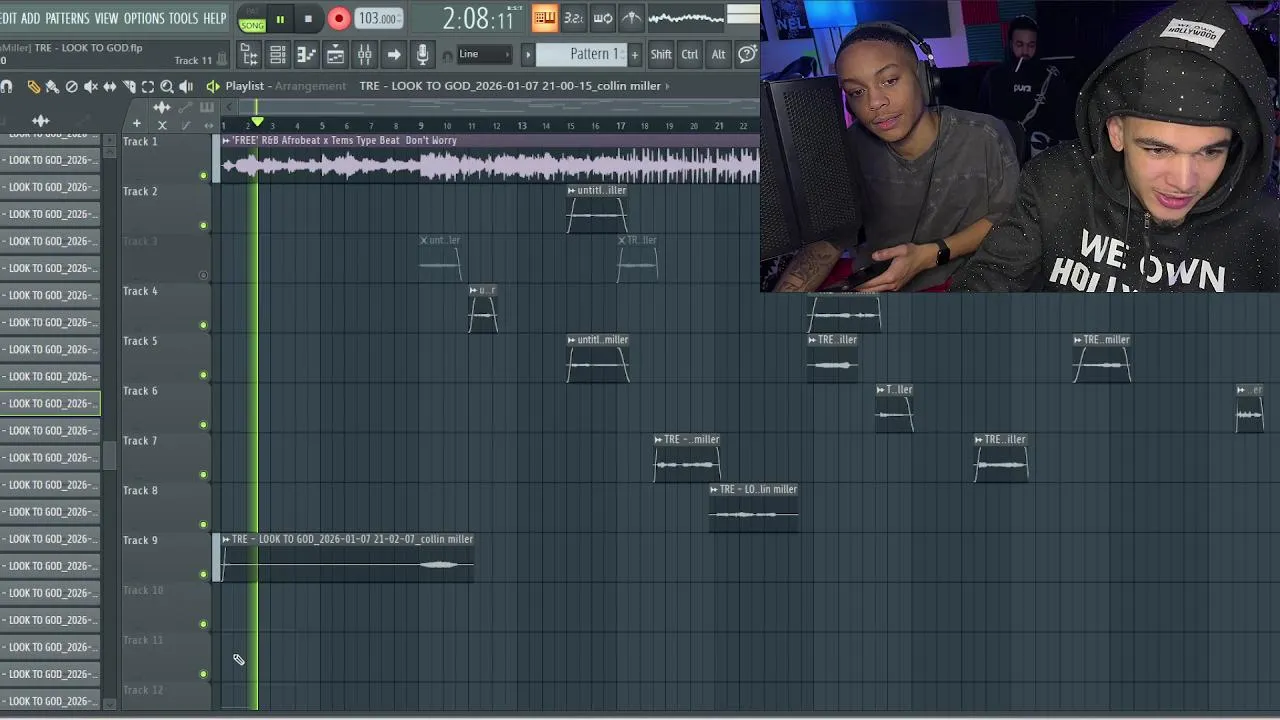Click the Ctrl button
1280x720 pixels.
click(690, 54)
